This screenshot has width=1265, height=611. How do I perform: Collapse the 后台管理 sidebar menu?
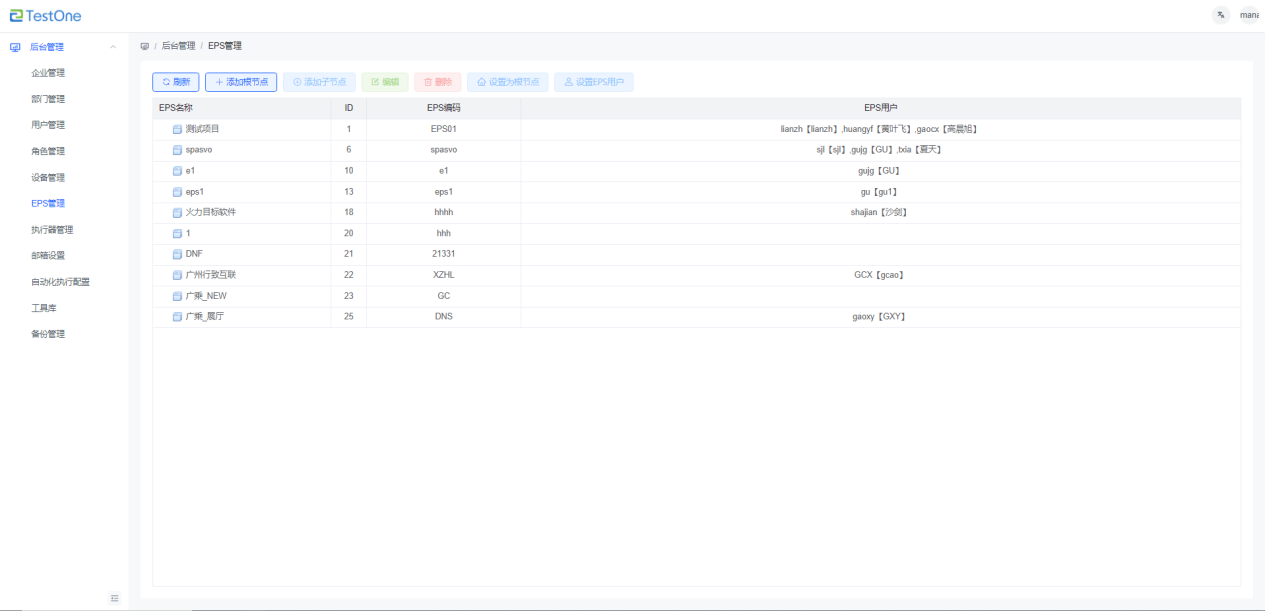[x=113, y=47]
